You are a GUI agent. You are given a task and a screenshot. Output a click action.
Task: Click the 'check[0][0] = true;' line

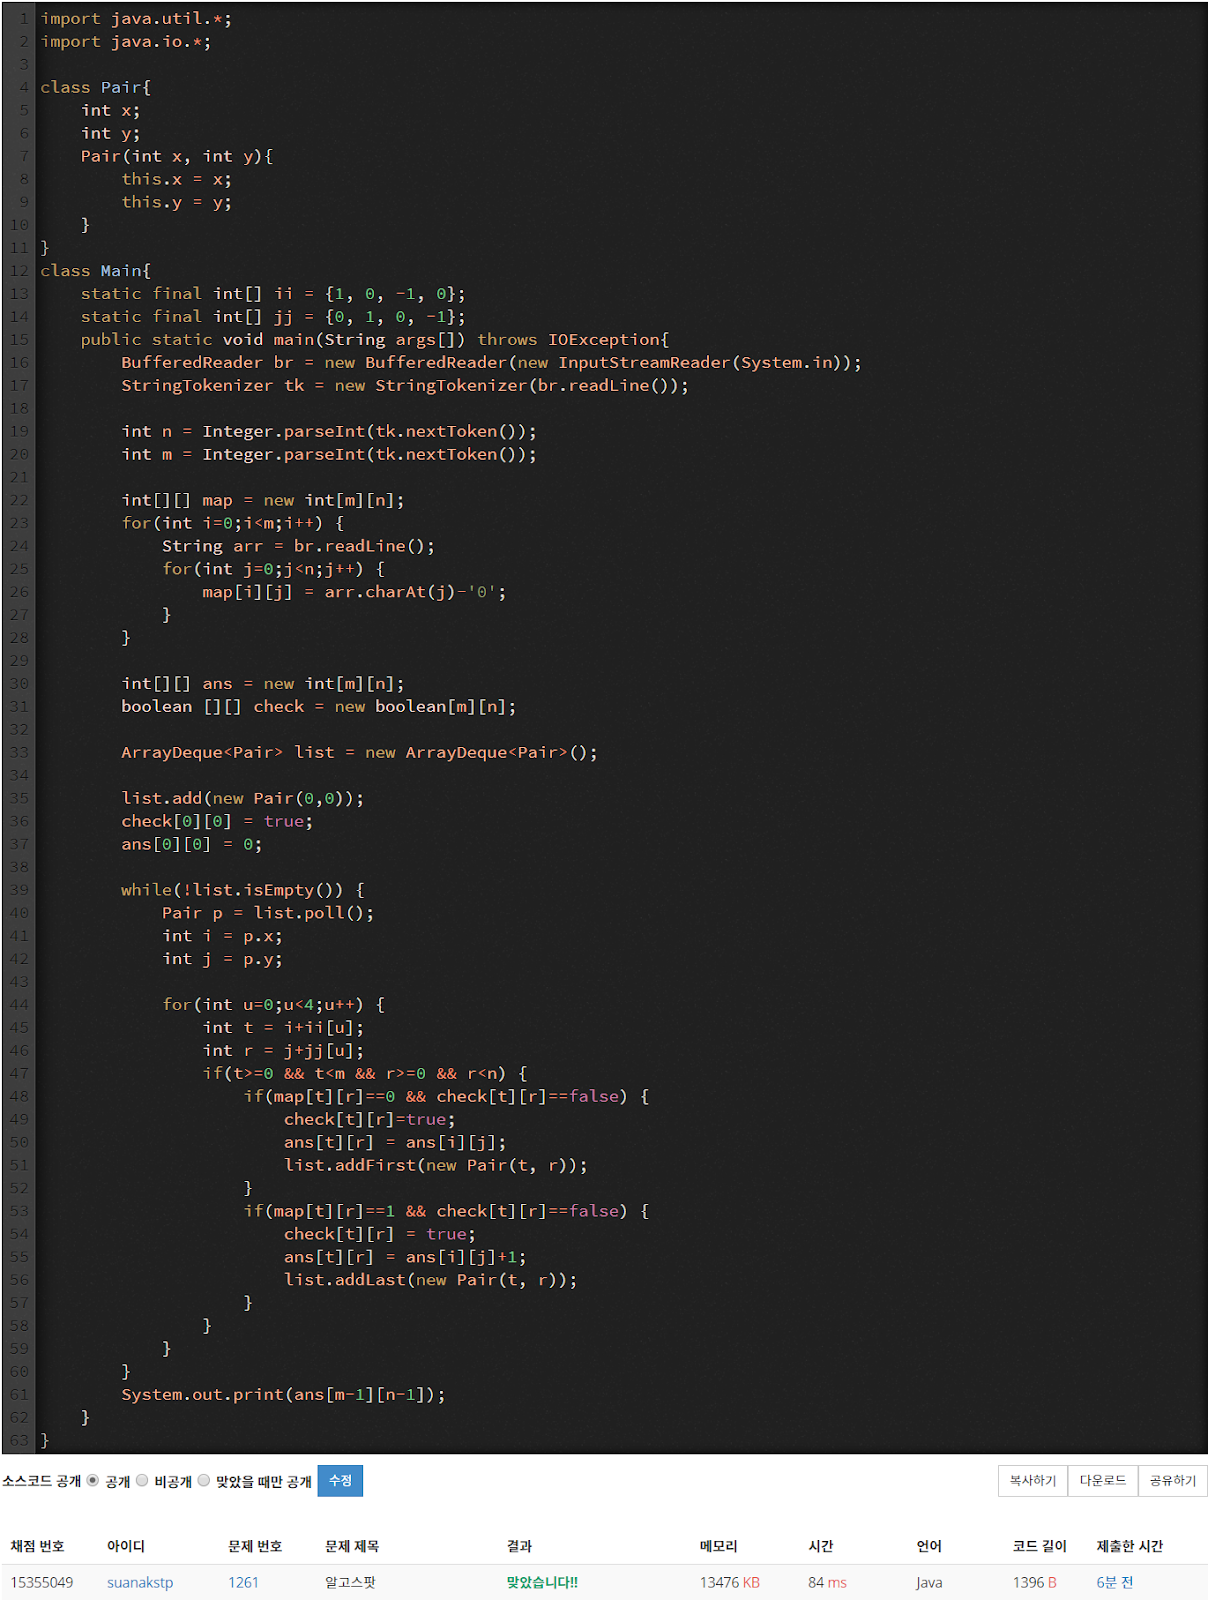point(217,822)
